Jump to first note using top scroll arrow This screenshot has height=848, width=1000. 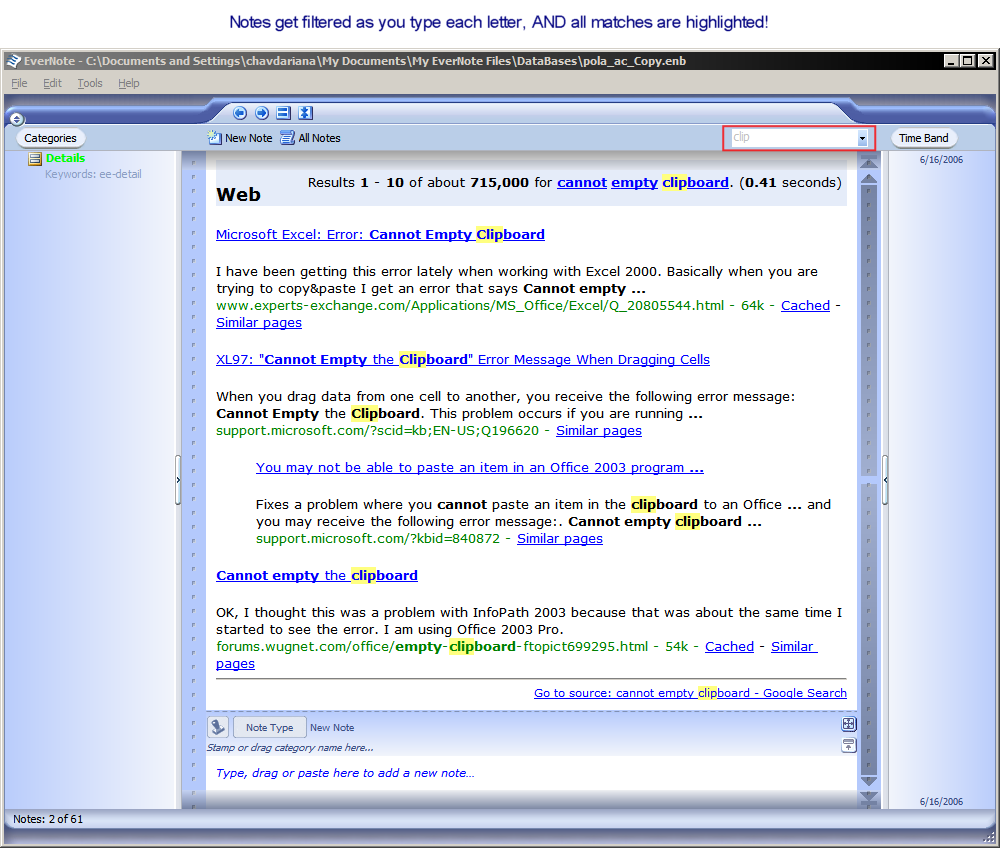point(869,162)
